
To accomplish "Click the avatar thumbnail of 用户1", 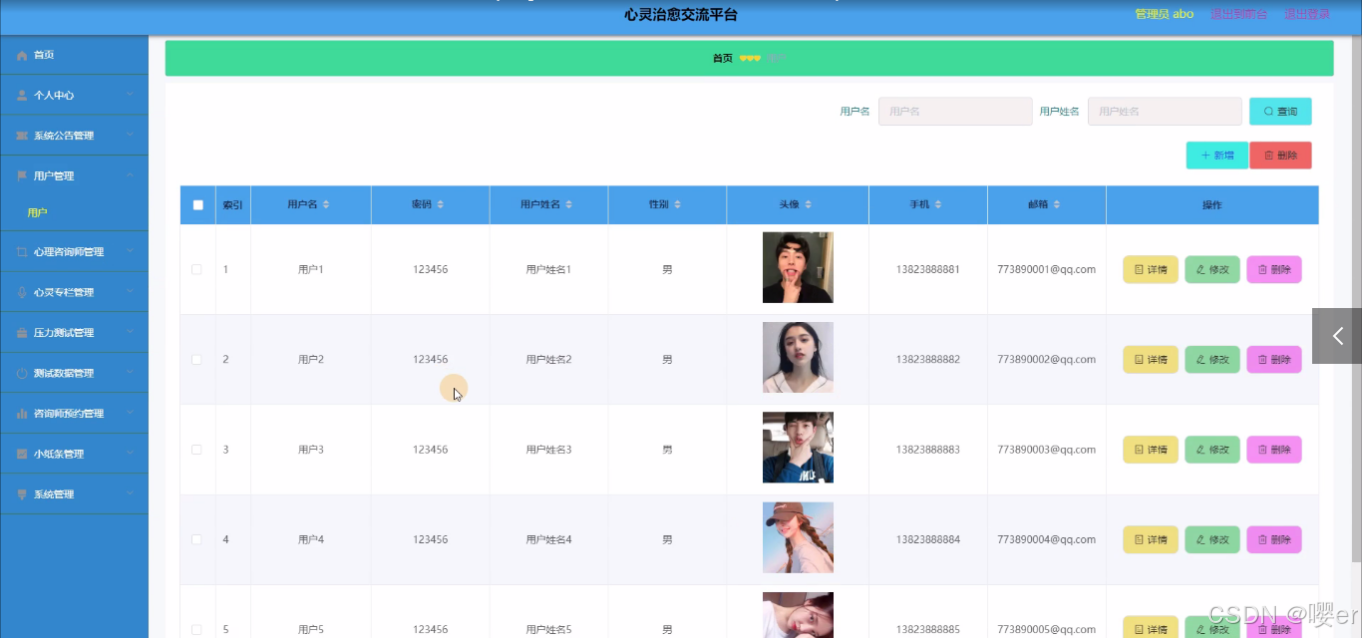I will (798, 268).
